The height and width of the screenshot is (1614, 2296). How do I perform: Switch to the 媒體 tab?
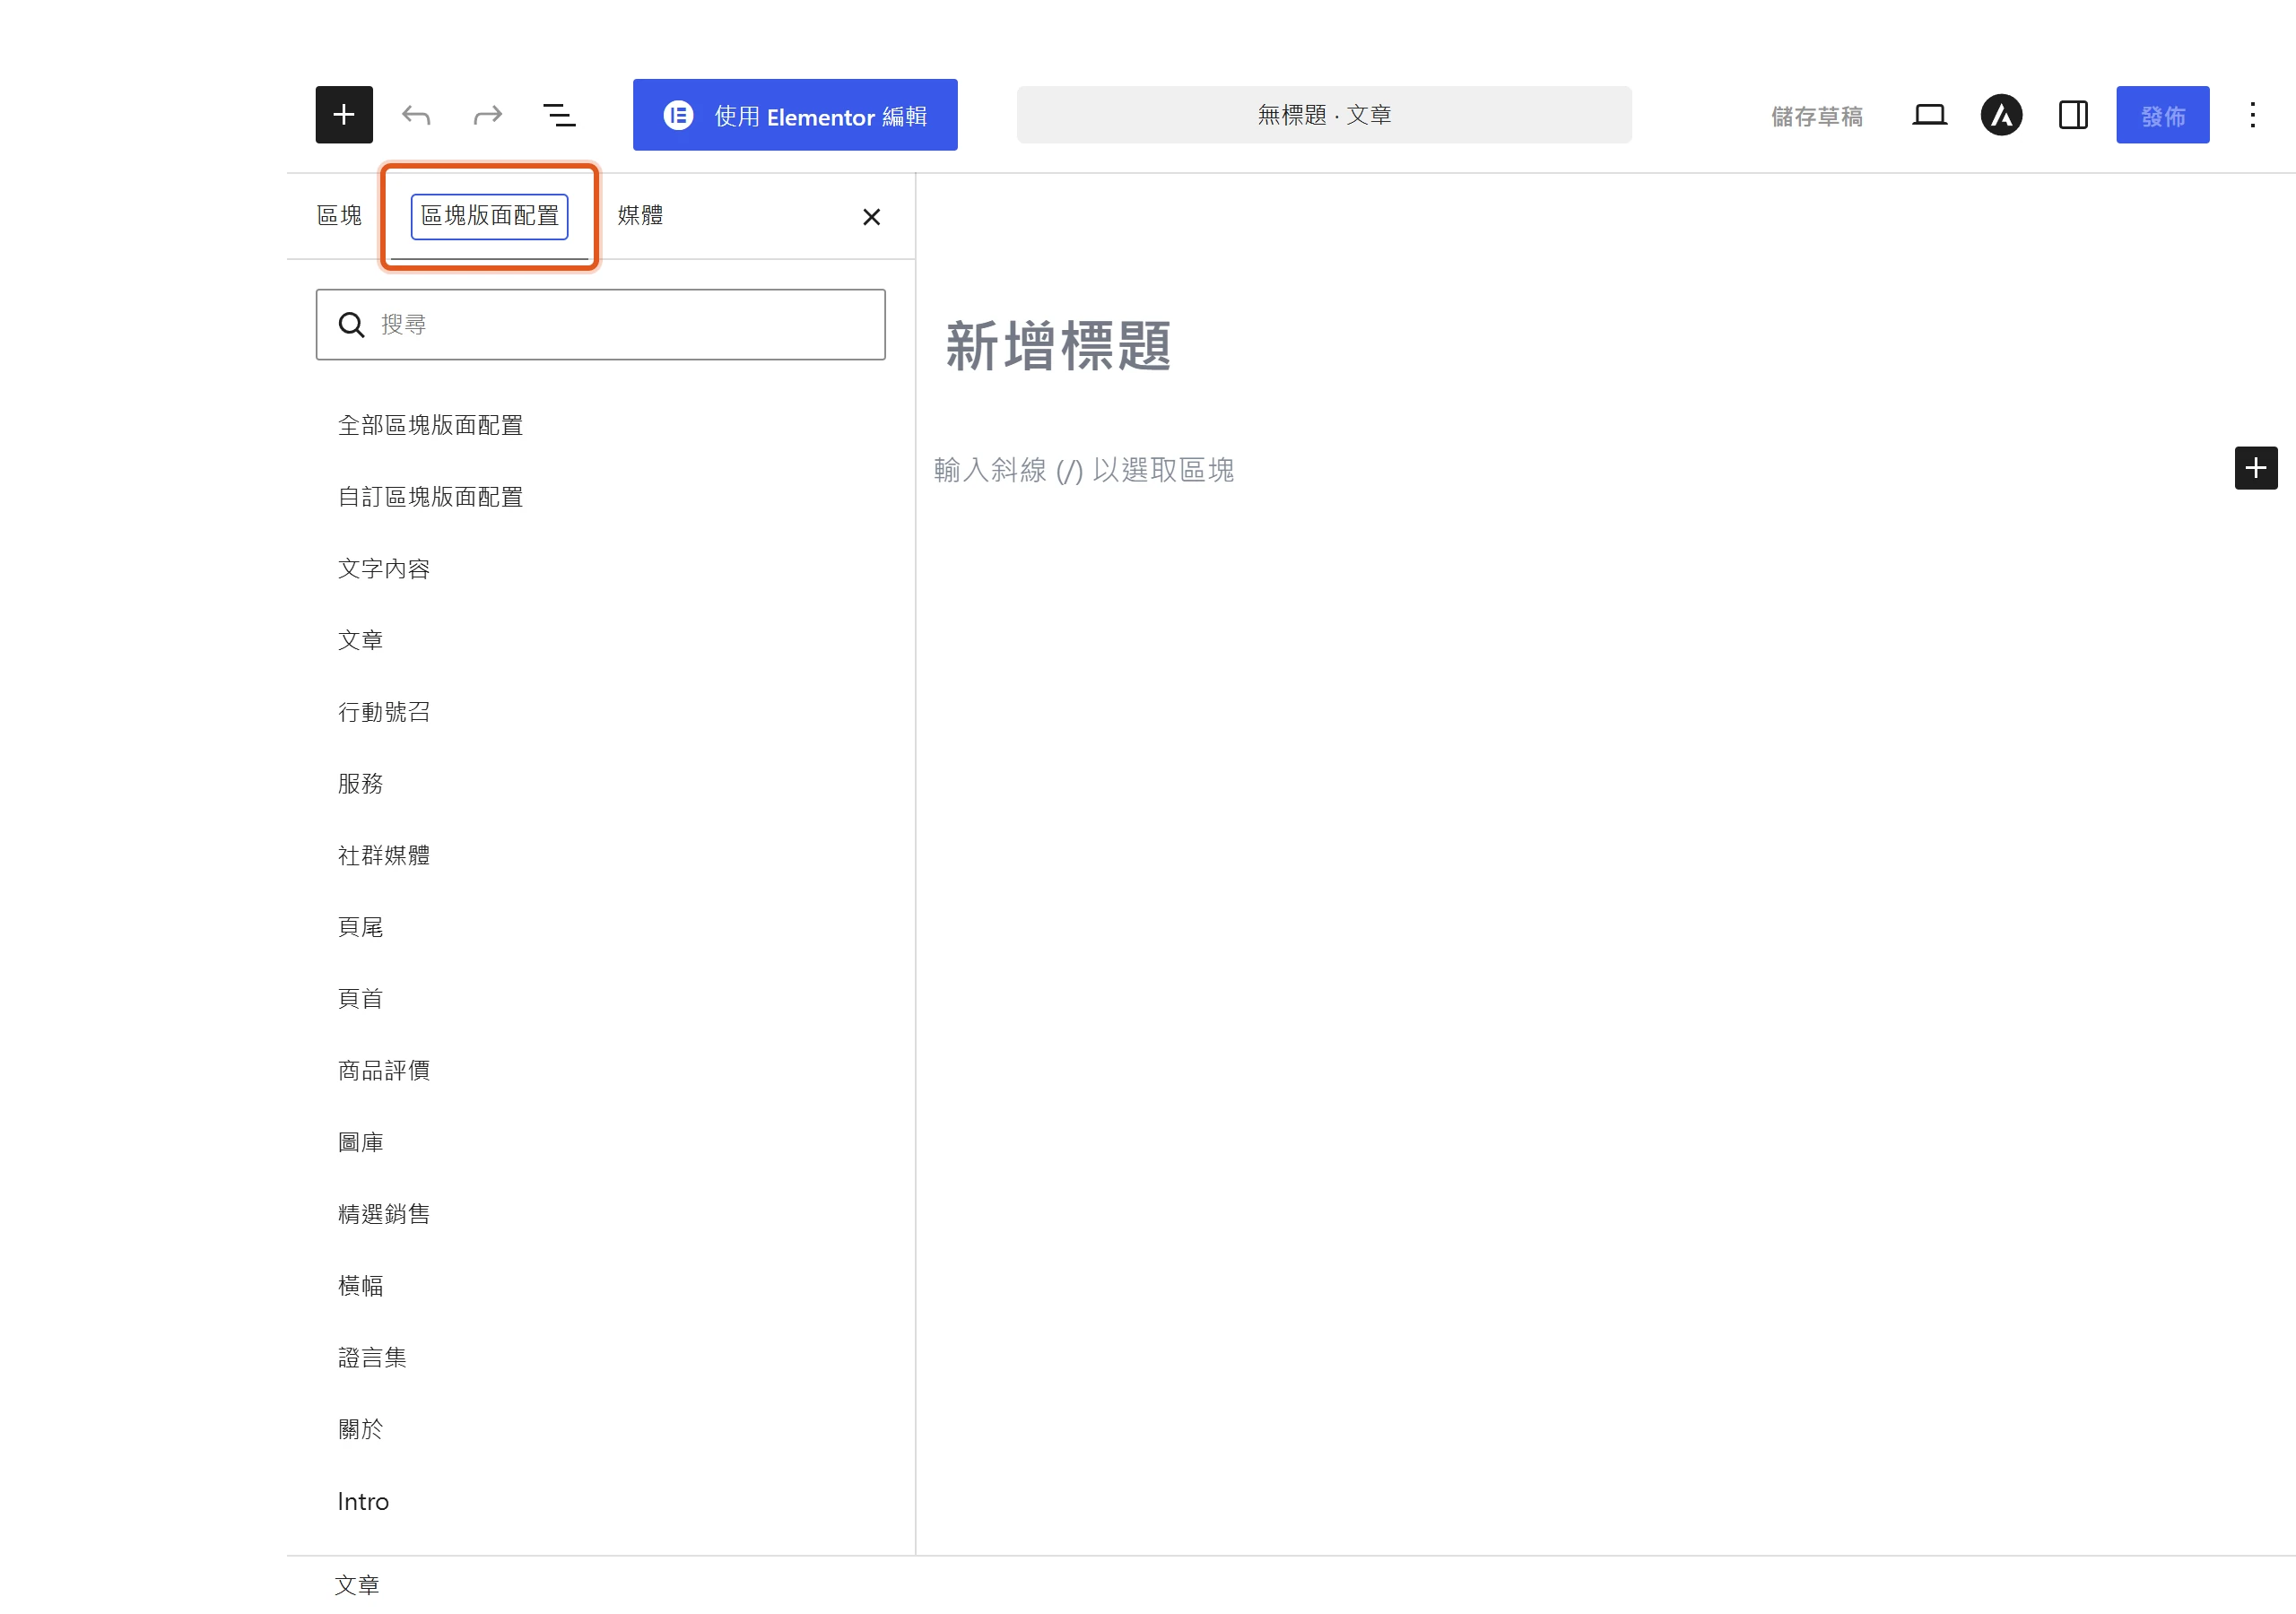(640, 215)
